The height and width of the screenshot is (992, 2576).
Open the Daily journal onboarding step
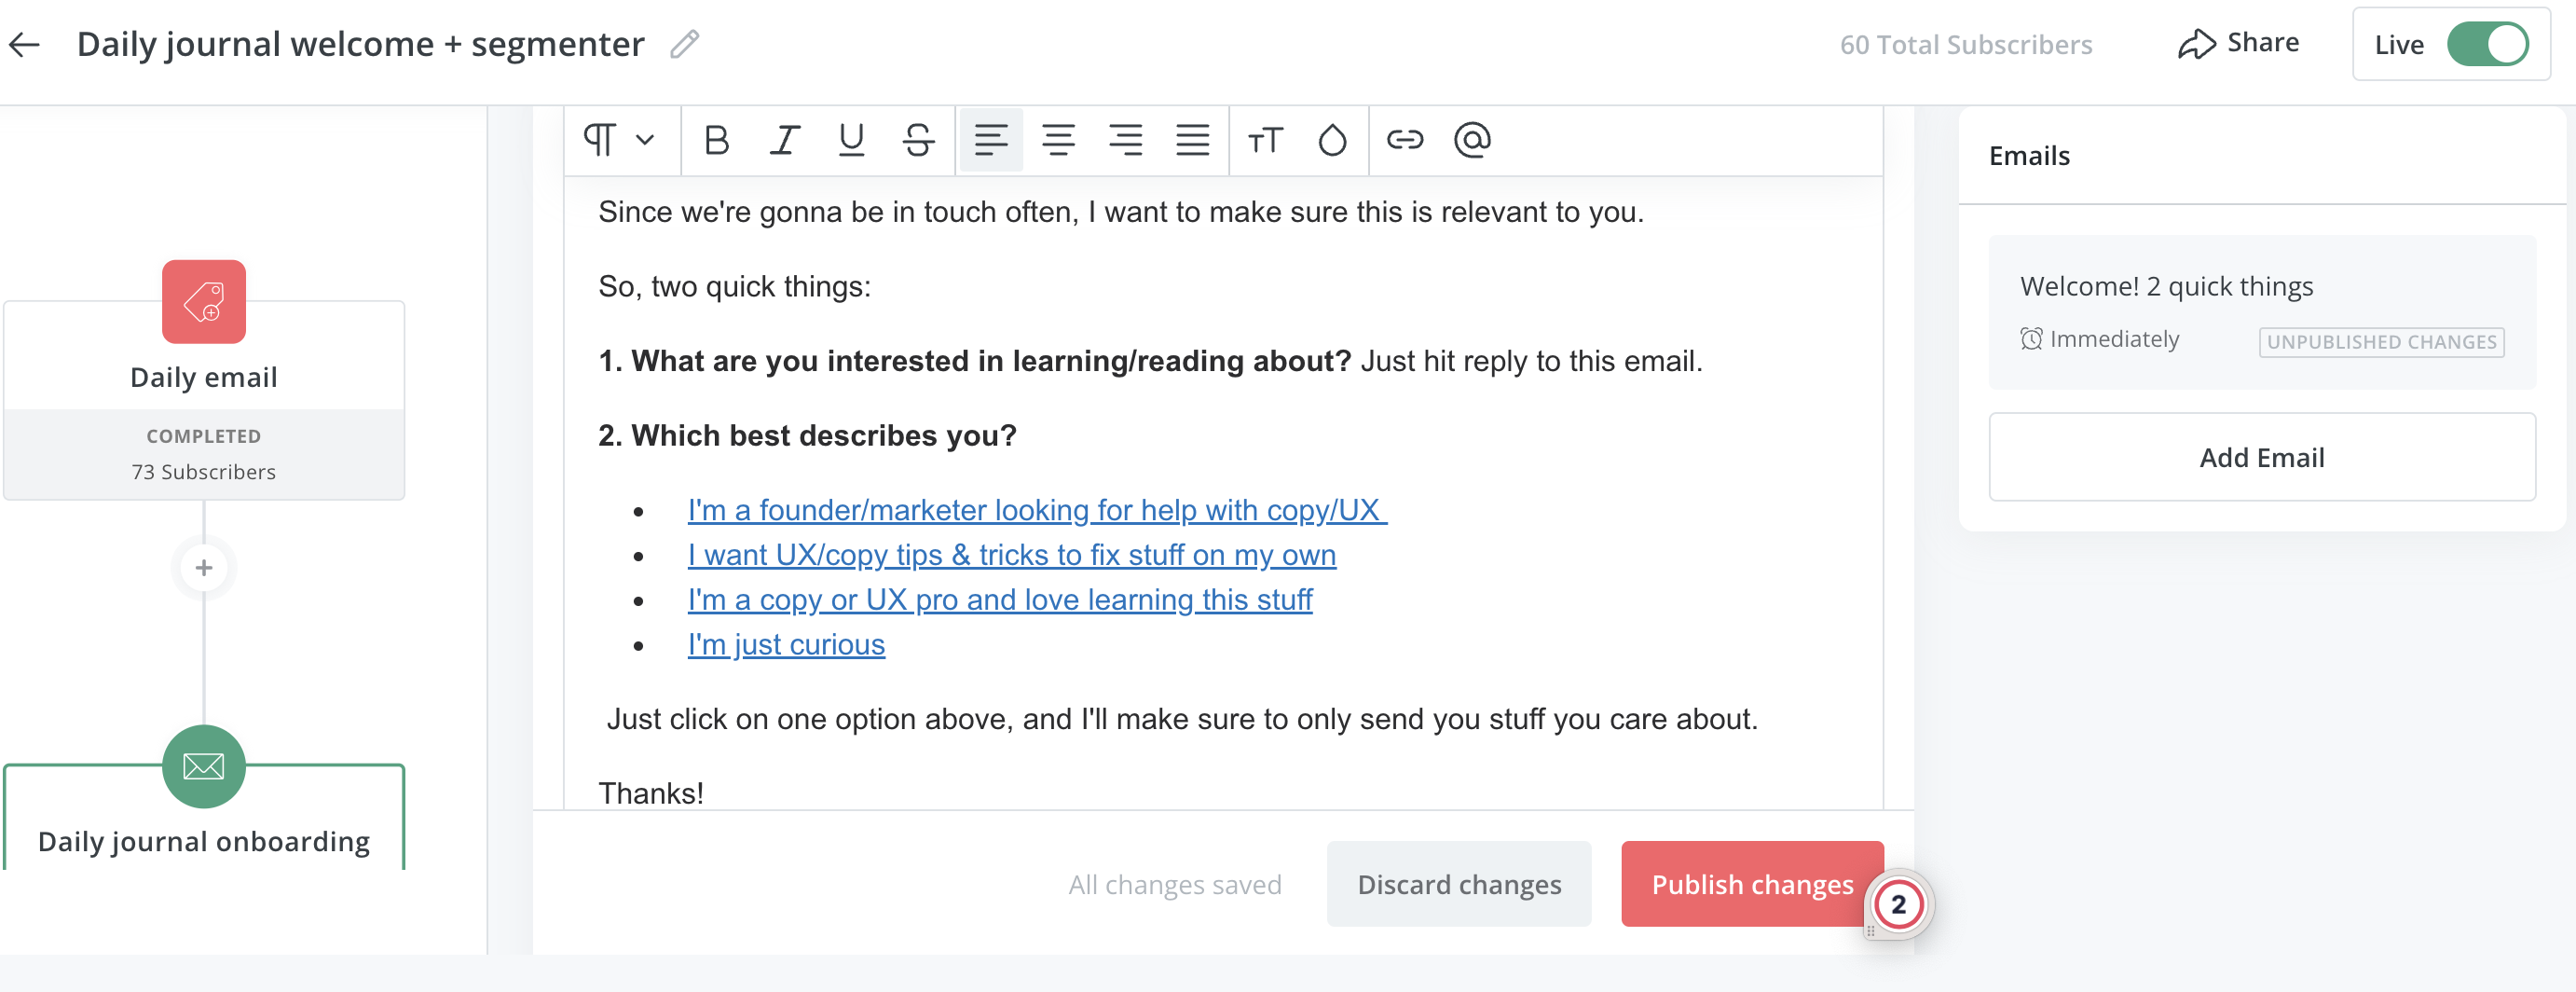(204, 842)
